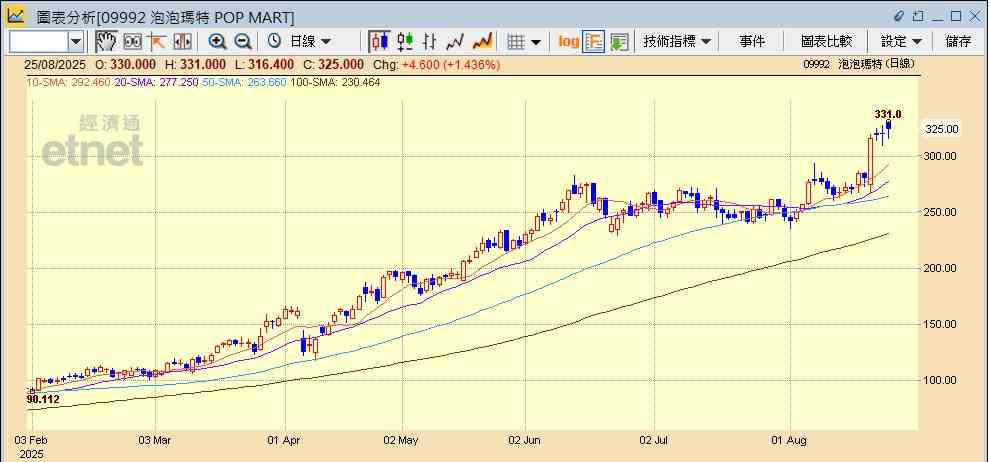Click the 50-SMA: 263.660 legend label

pos(244,82)
